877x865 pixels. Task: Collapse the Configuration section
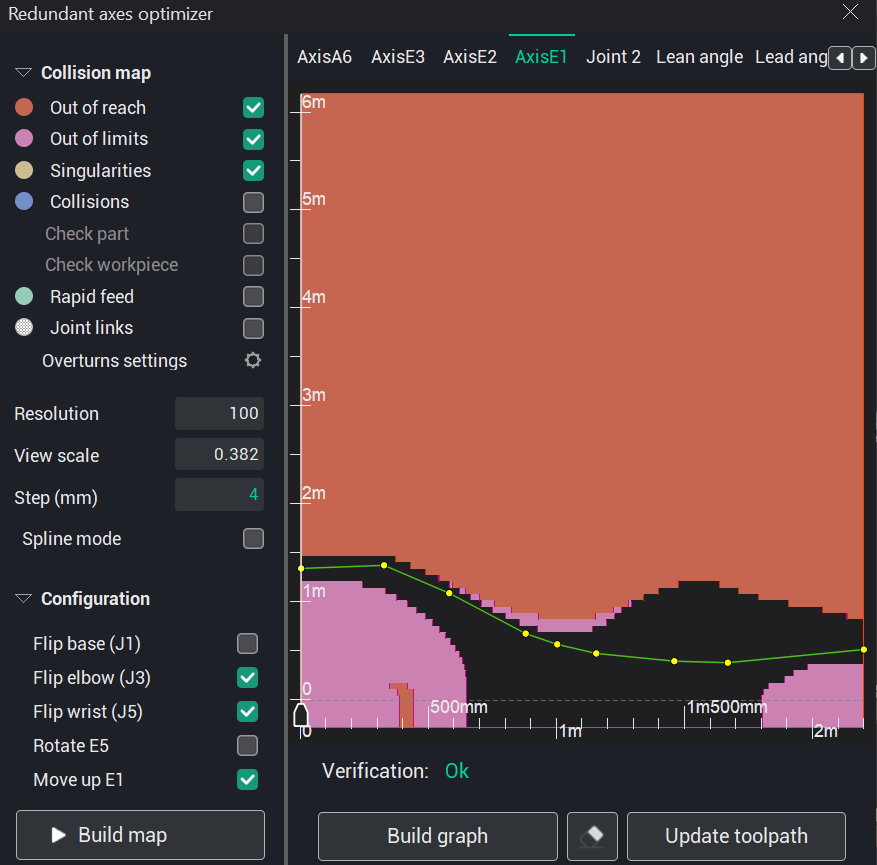(23, 599)
